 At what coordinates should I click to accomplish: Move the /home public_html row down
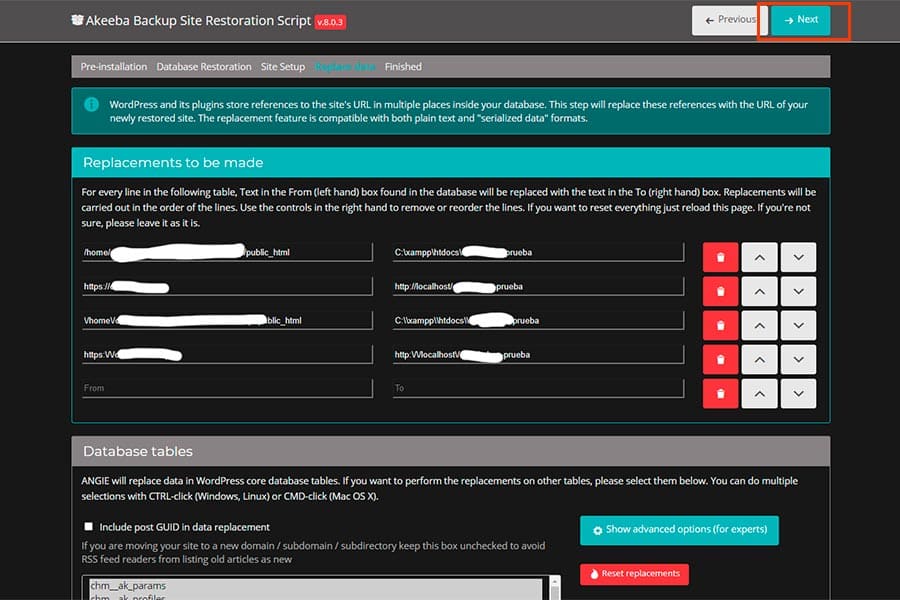pyautogui.click(x=798, y=257)
